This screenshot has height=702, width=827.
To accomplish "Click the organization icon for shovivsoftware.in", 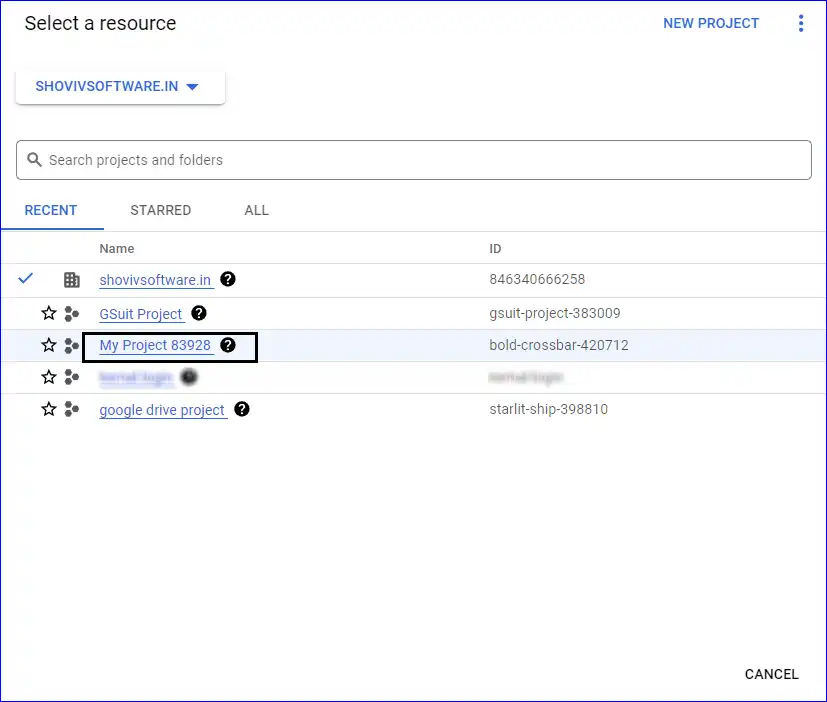I will point(71,280).
